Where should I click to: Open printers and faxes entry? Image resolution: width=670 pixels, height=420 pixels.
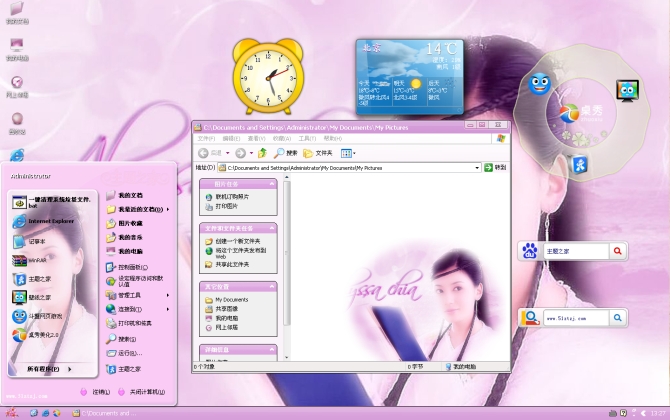pyautogui.click(x=129, y=323)
